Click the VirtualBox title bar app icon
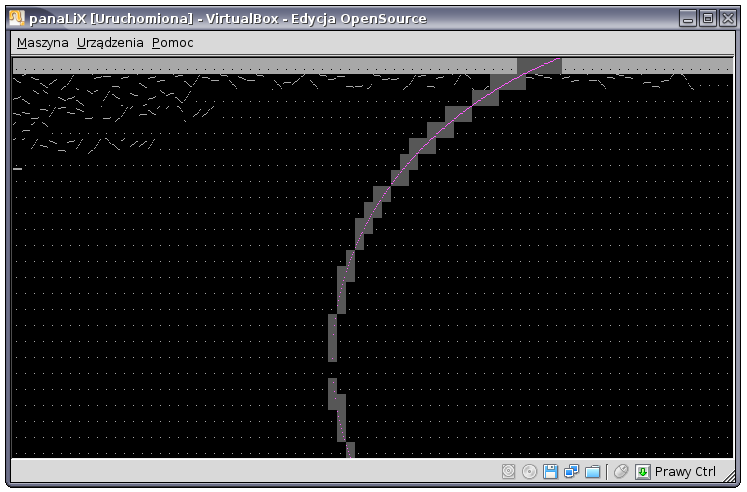The width and height of the screenshot is (747, 492). [x=15, y=18]
